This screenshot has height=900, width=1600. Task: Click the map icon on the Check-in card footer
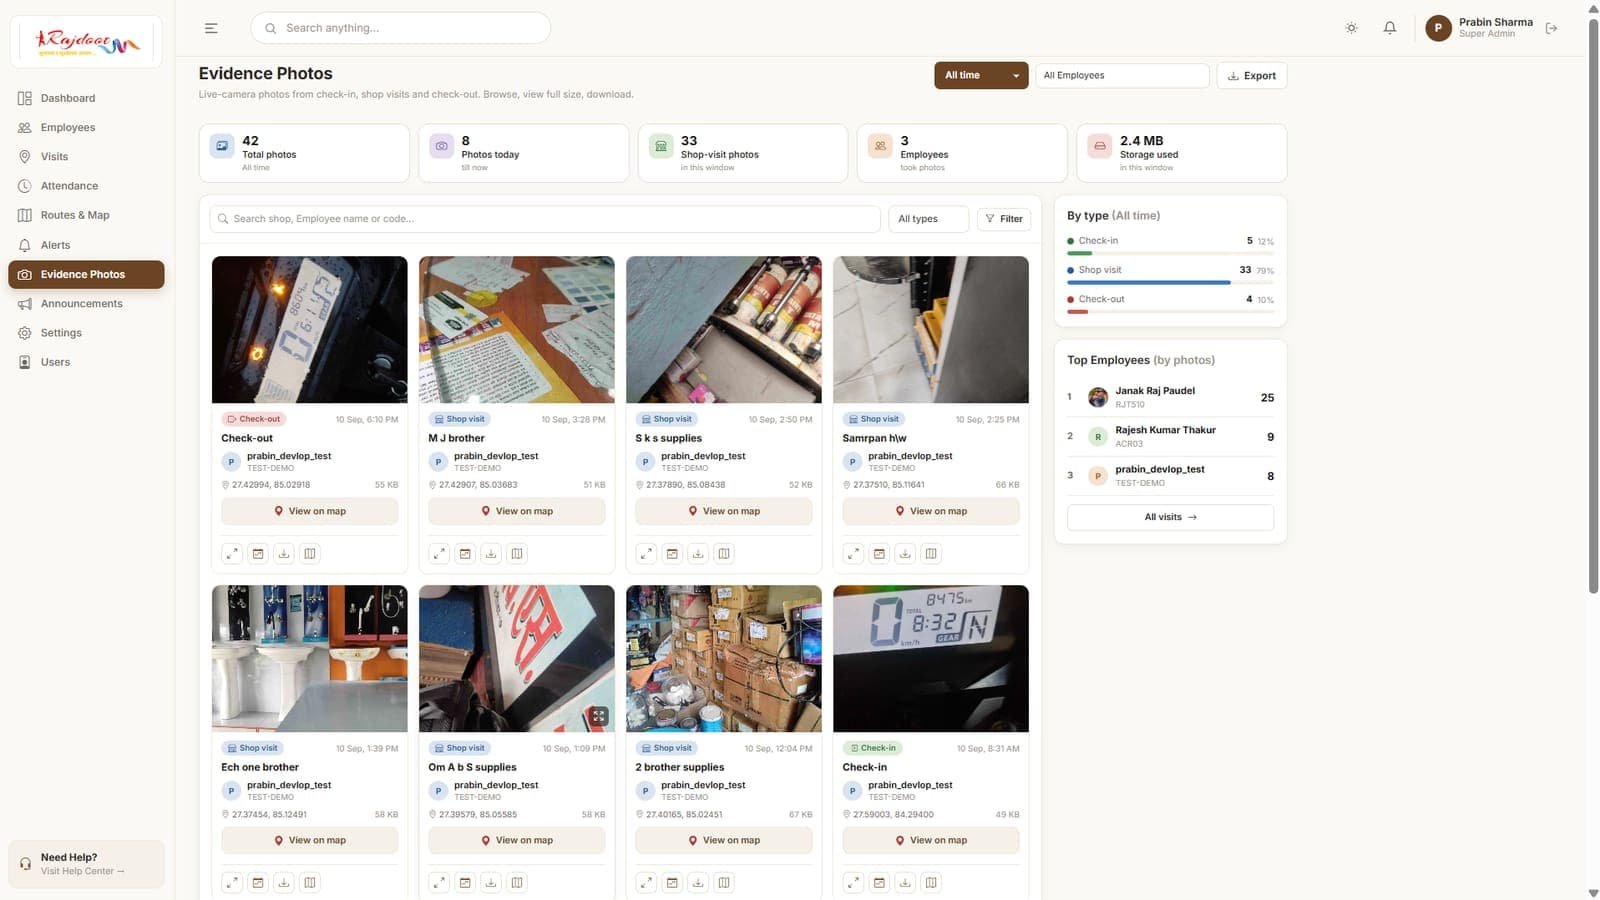pos(931,883)
